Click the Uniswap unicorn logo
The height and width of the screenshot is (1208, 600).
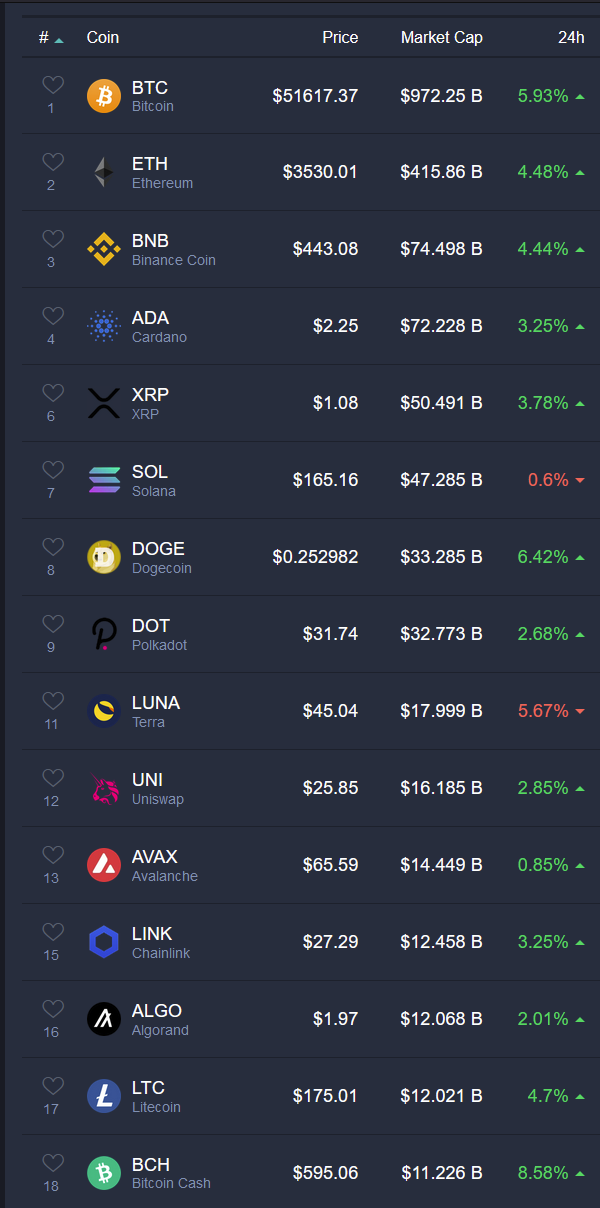click(x=104, y=789)
